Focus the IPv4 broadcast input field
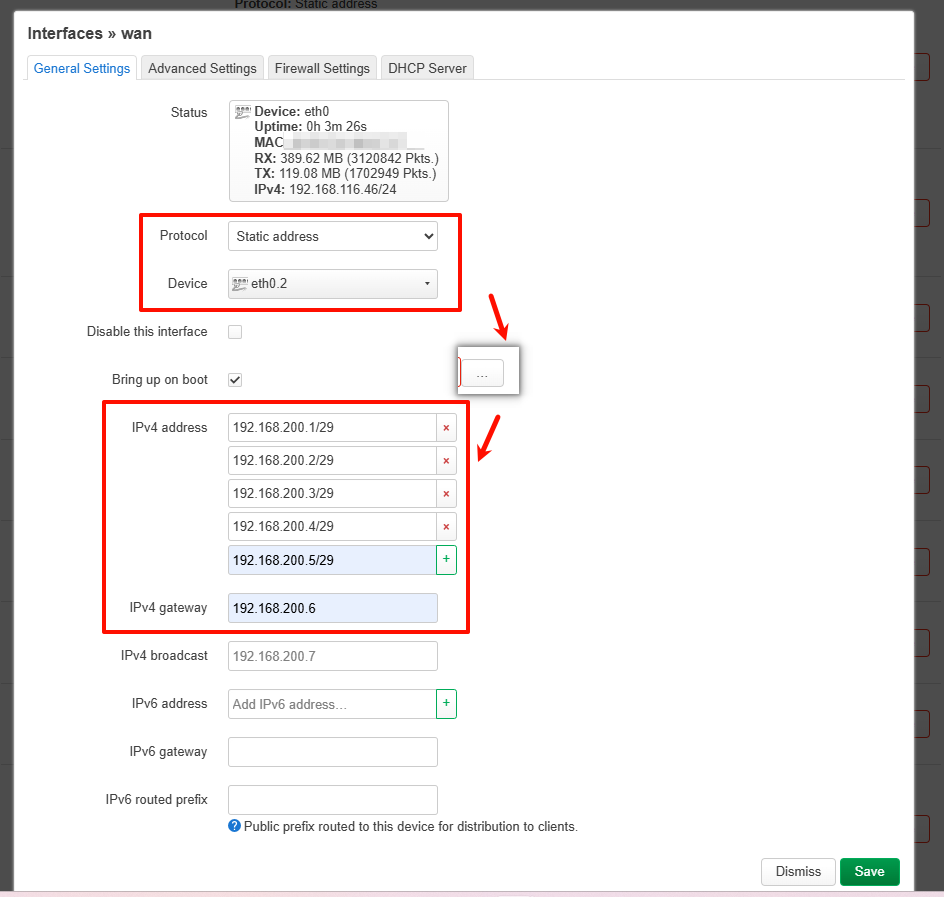 click(x=332, y=656)
